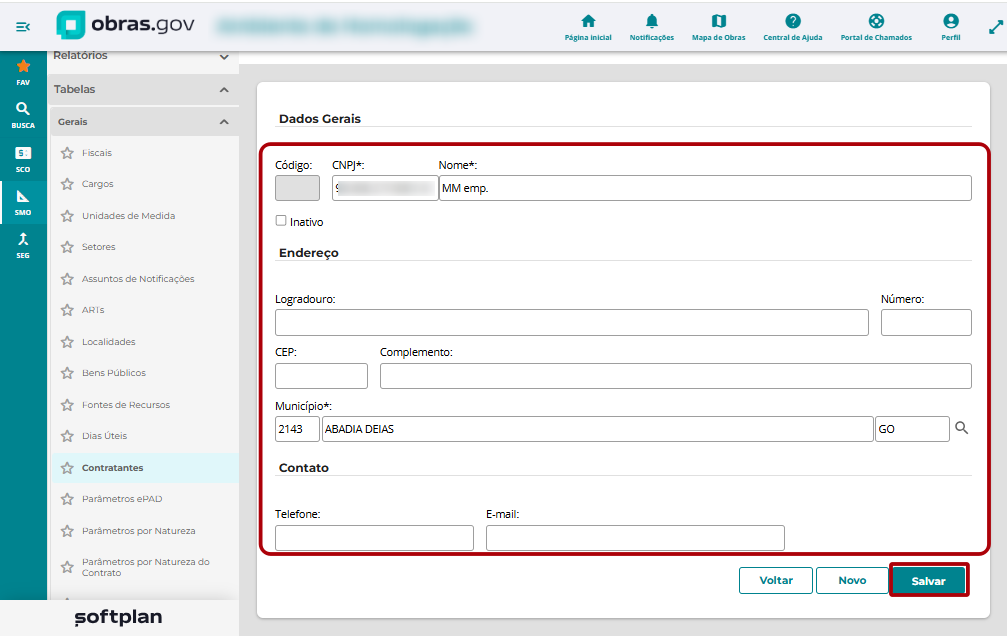1007x636 pixels.
Task: Open Parâmetros por Natureza menu item
Action: pyautogui.click(x=139, y=531)
